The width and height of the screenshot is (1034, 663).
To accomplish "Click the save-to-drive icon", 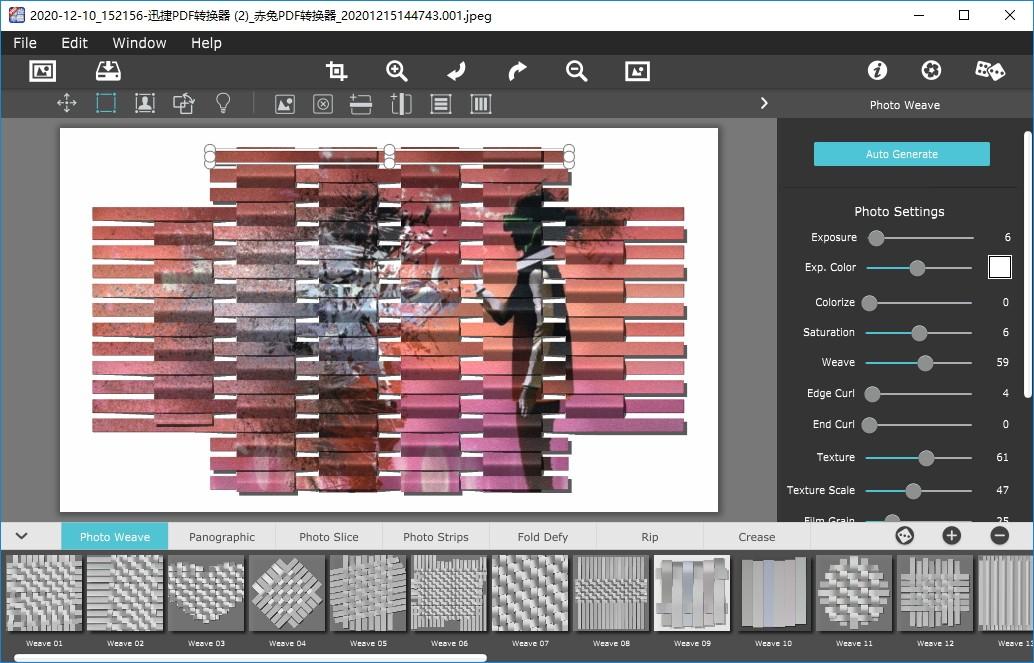I will click(x=108, y=71).
